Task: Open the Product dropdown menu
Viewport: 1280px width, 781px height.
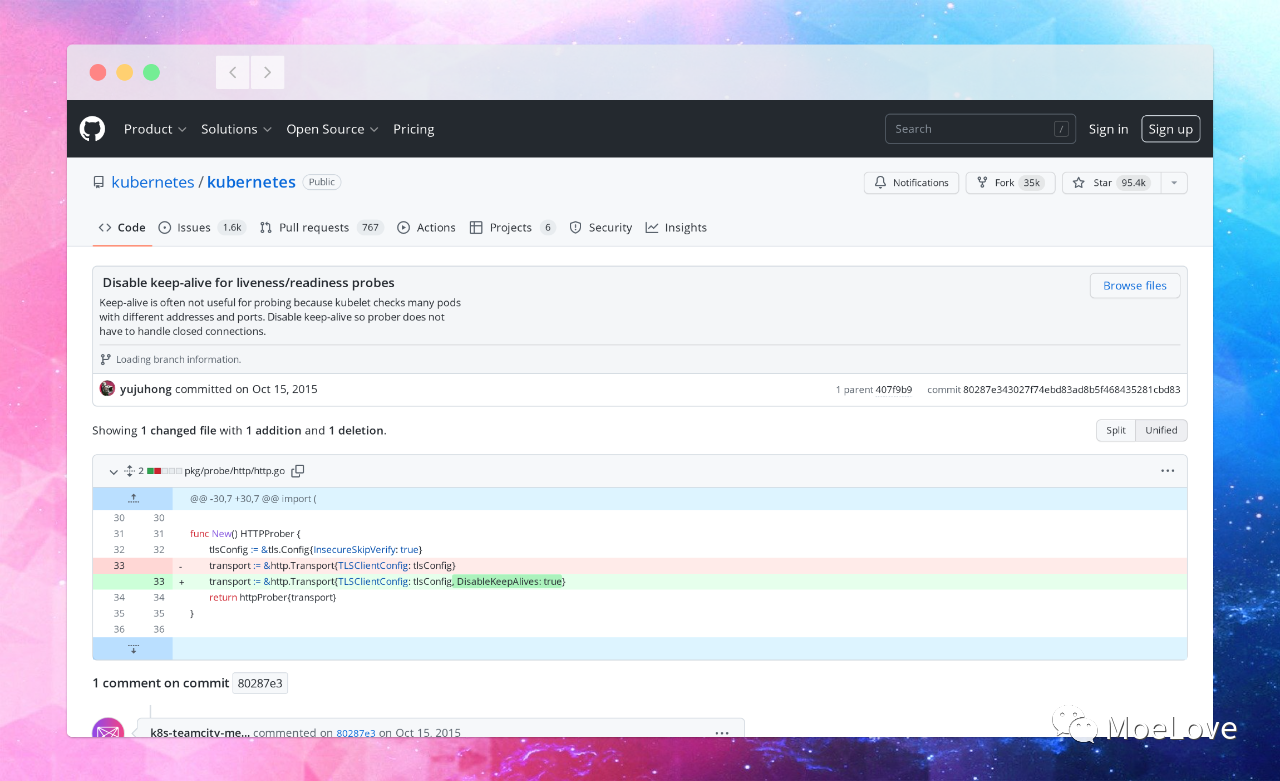Action: coord(155,129)
